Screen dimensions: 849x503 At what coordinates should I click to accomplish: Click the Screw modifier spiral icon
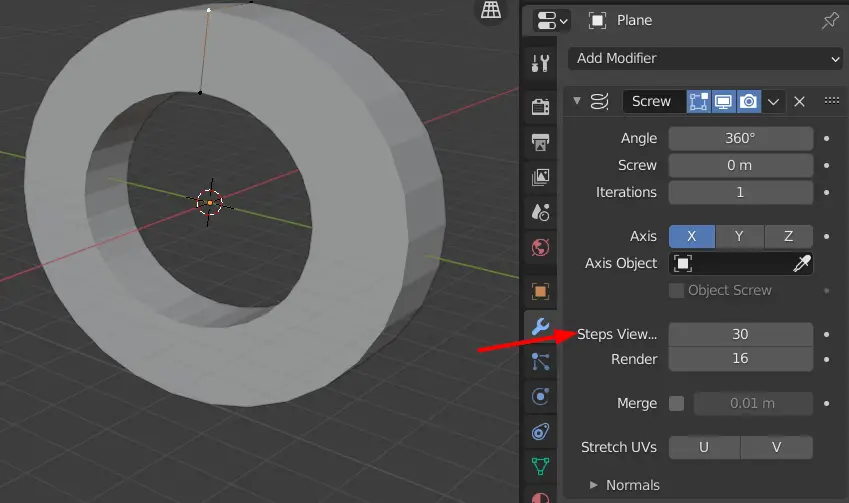pyautogui.click(x=599, y=101)
